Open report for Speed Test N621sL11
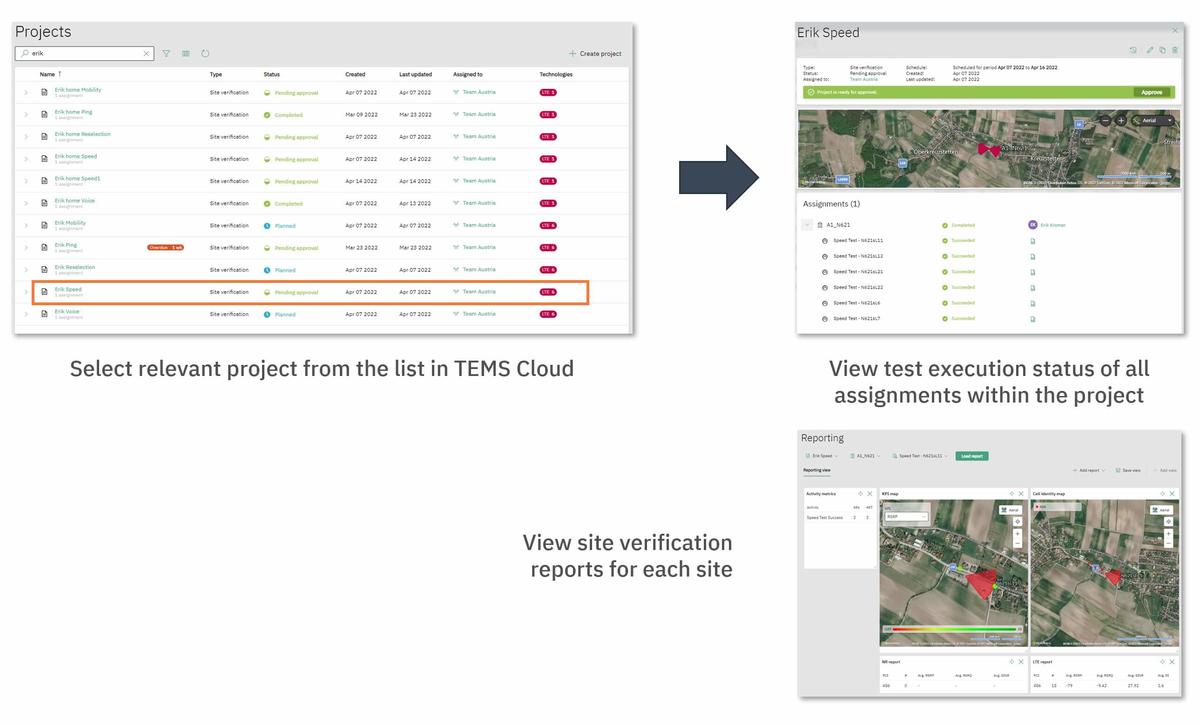The image size is (1200, 725). pos(1032,241)
